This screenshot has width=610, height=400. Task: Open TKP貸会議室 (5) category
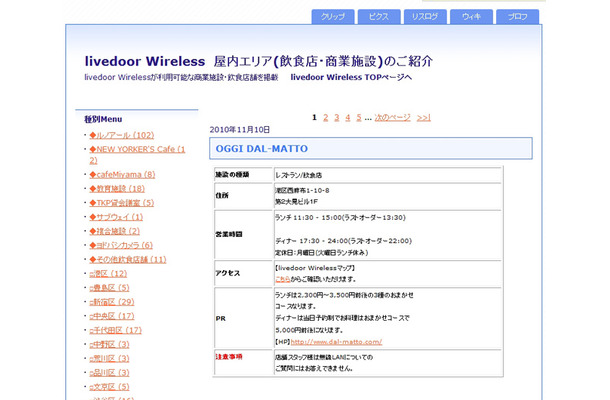pyautogui.click(x=122, y=203)
